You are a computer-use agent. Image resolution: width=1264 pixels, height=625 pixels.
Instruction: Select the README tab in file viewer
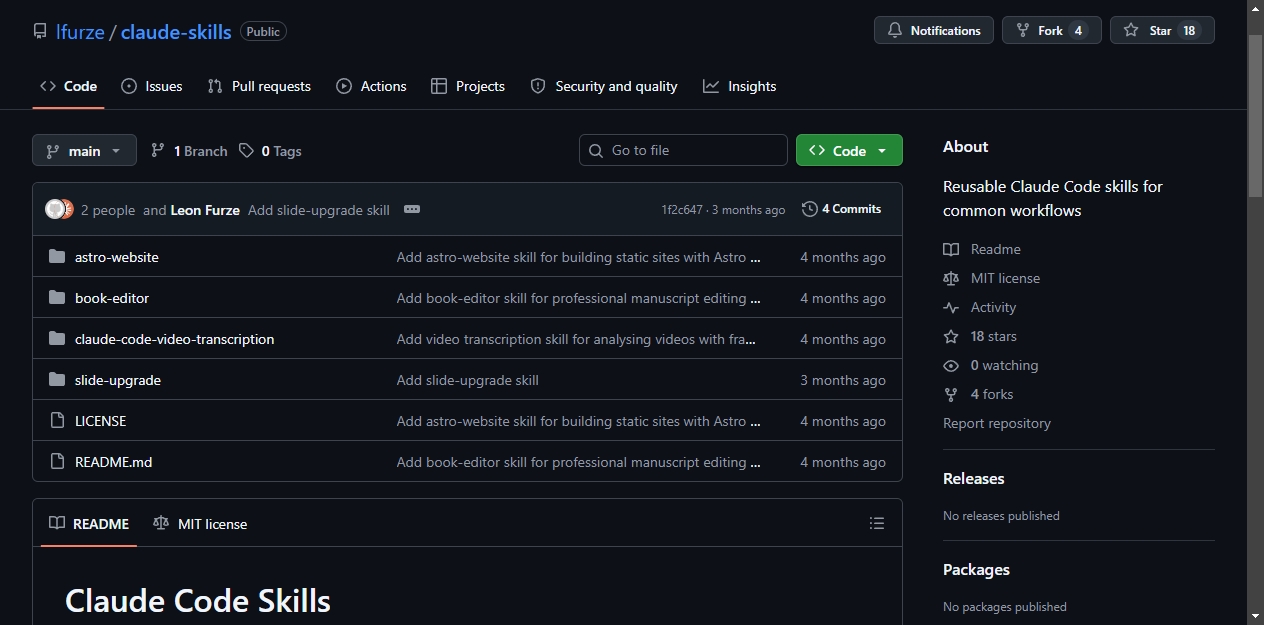point(89,523)
